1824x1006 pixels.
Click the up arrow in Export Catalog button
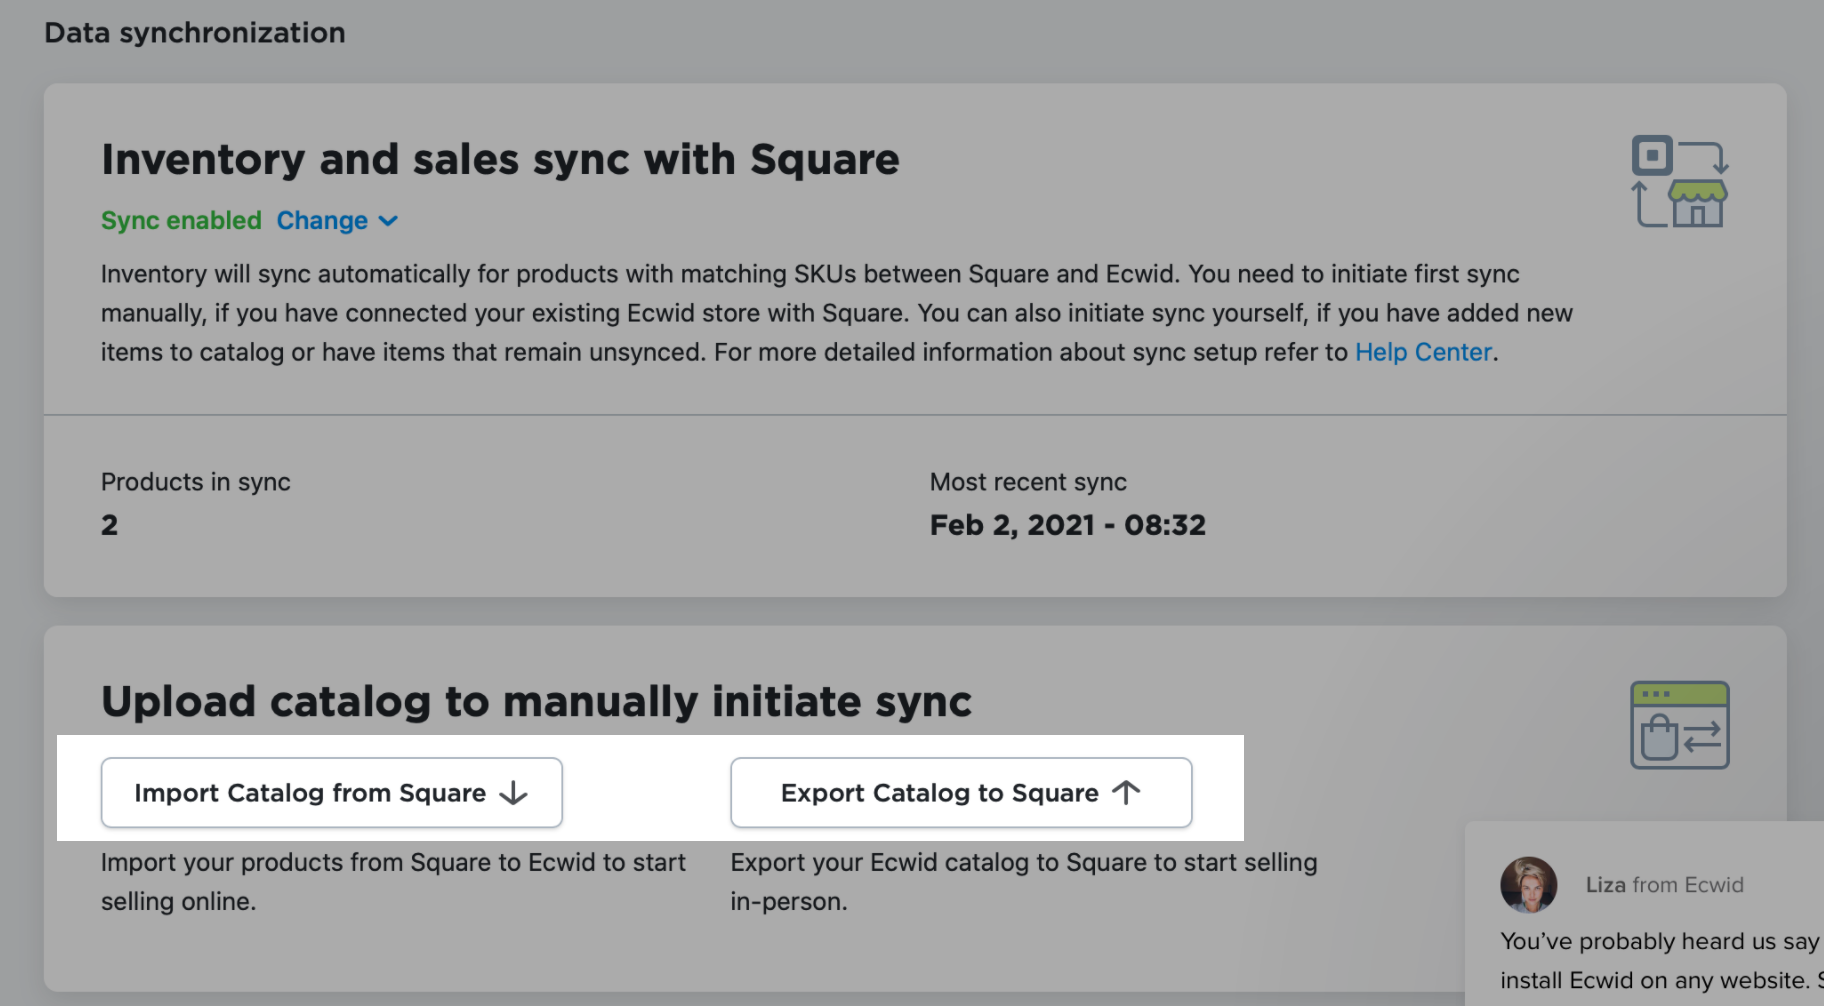click(x=1126, y=793)
